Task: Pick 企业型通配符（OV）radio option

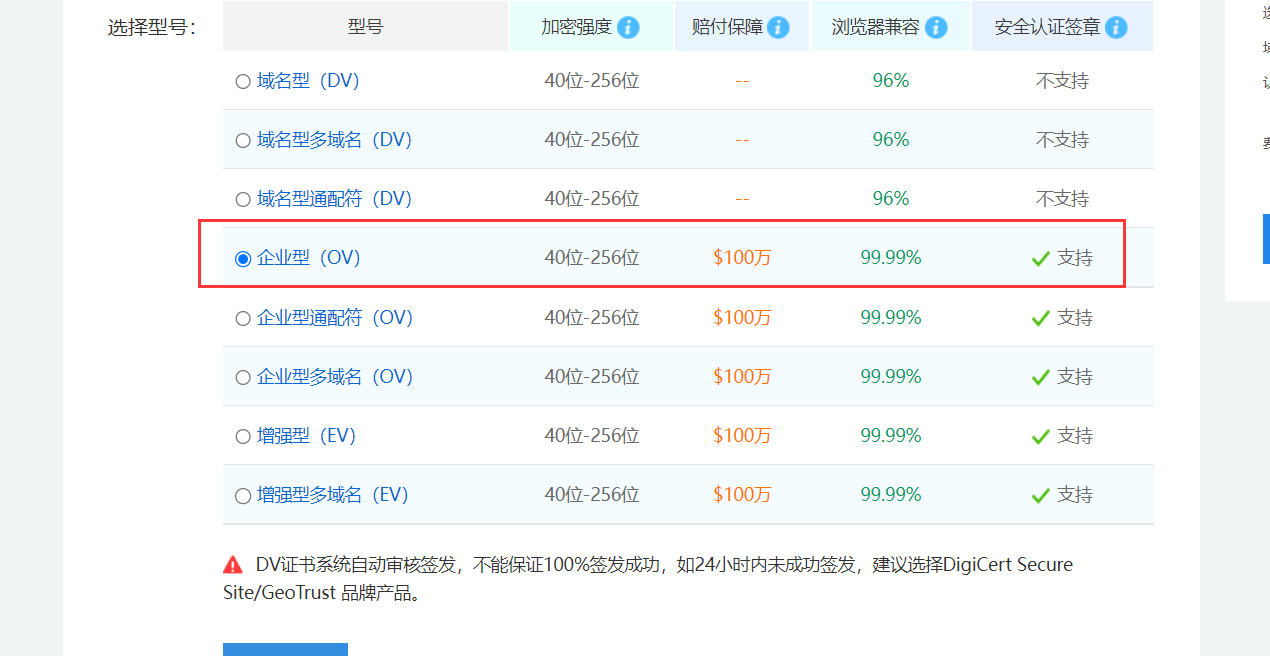Action: (243, 319)
